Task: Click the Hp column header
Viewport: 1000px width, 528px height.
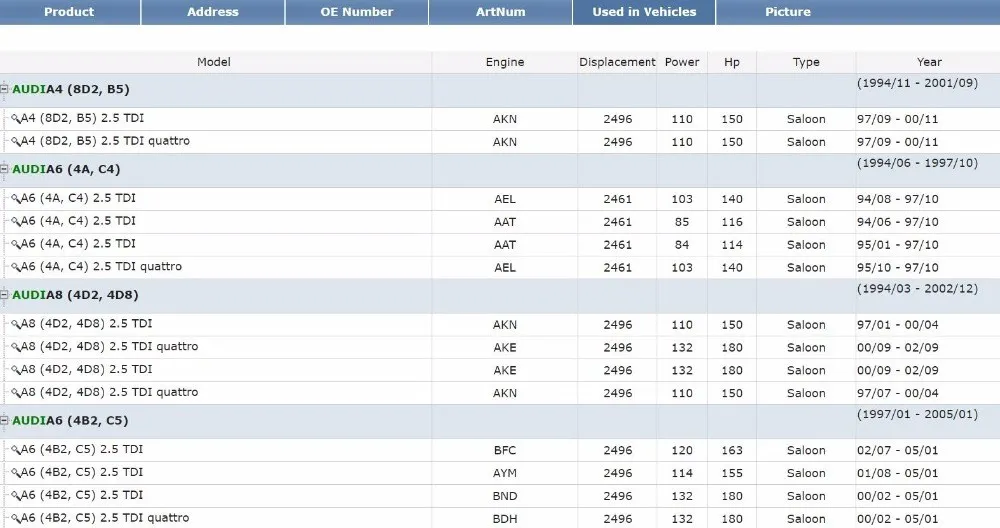Action: tap(732, 62)
